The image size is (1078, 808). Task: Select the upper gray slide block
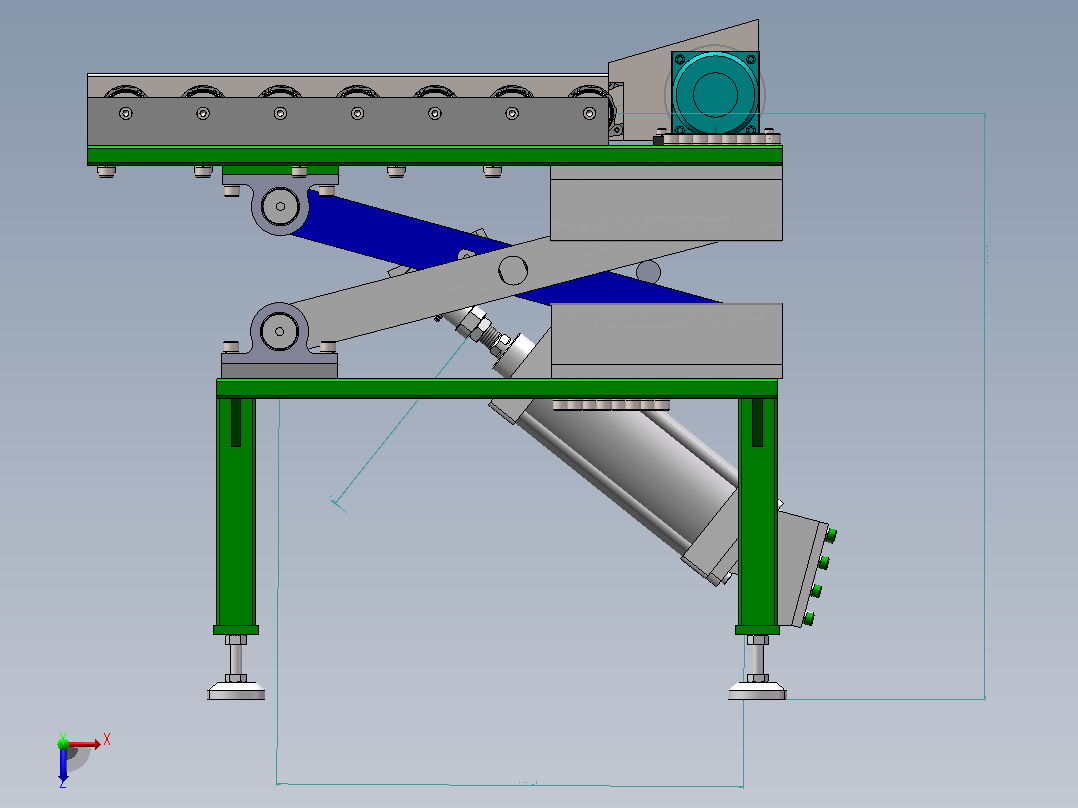pos(666,203)
